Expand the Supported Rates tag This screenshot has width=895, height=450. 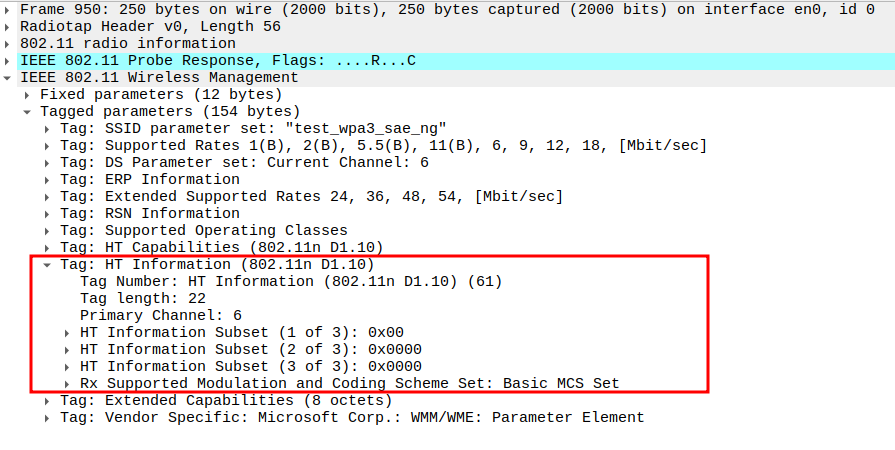pos(48,145)
